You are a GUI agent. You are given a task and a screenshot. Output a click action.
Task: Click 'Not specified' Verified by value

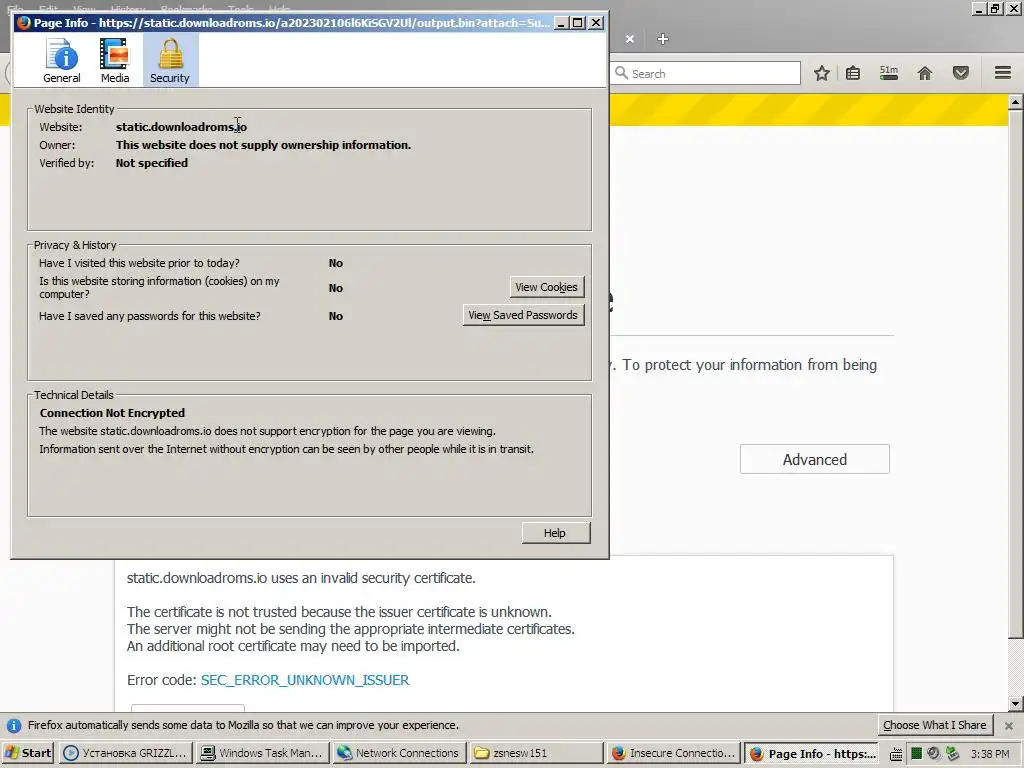tap(152, 163)
